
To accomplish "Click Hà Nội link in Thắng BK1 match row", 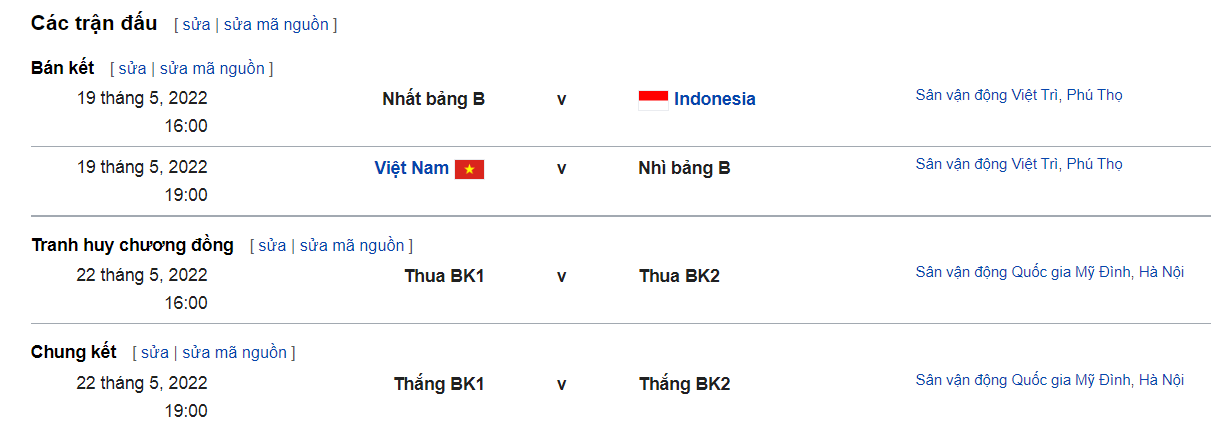I will point(1162,380).
